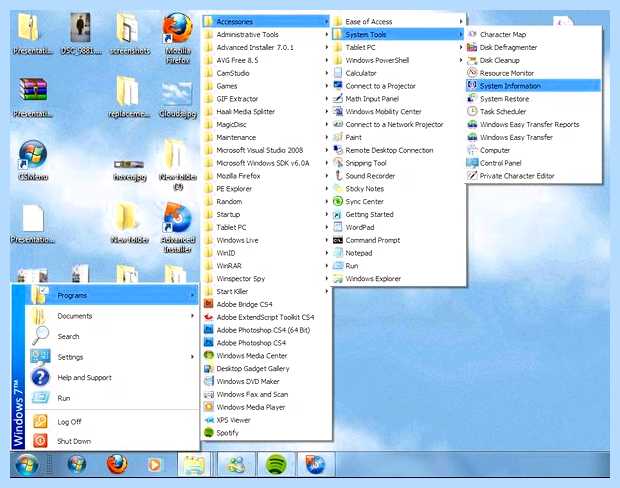Open XPS Viewer icon
The height and width of the screenshot is (488, 620).
pyautogui.click(x=208, y=420)
